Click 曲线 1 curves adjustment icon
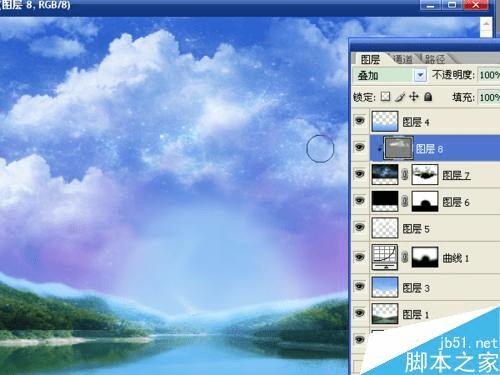 (385, 257)
